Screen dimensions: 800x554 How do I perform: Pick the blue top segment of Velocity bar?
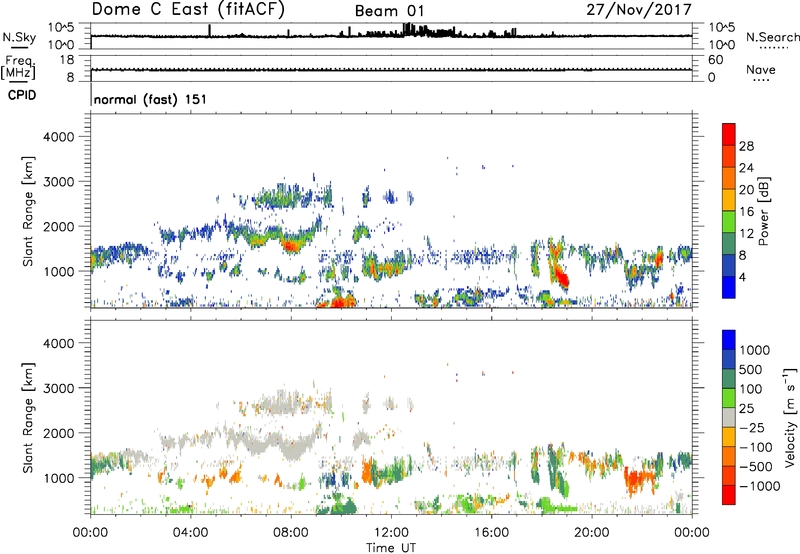[729, 340]
